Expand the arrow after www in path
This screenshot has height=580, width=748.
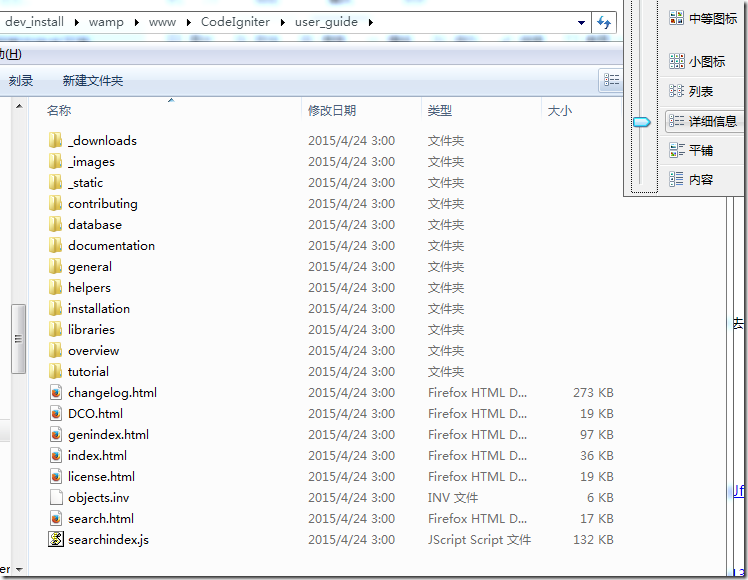tap(188, 22)
